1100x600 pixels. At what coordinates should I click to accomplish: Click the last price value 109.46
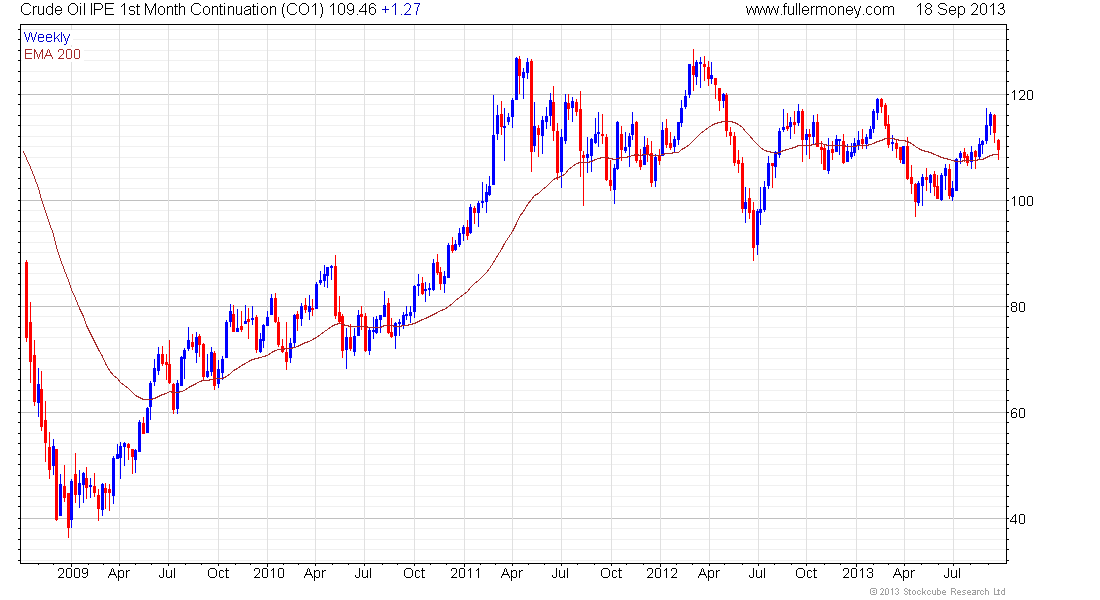pos(352,10)
